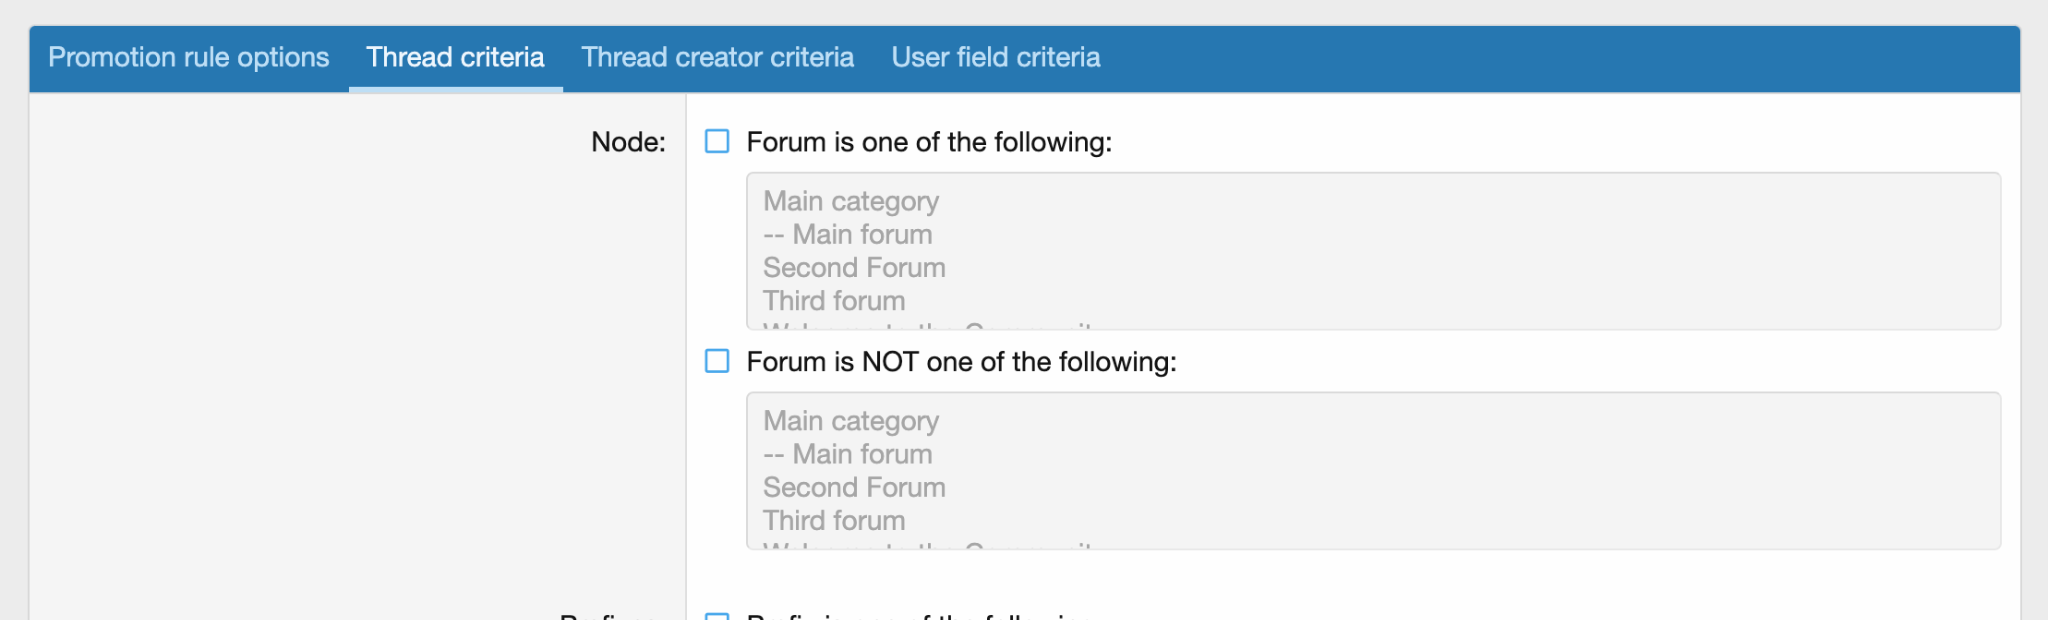Select the cut-off fifth option in NOT forum list
The height and width of the screenshot is (620, 2048).
[x=927, y=545]
